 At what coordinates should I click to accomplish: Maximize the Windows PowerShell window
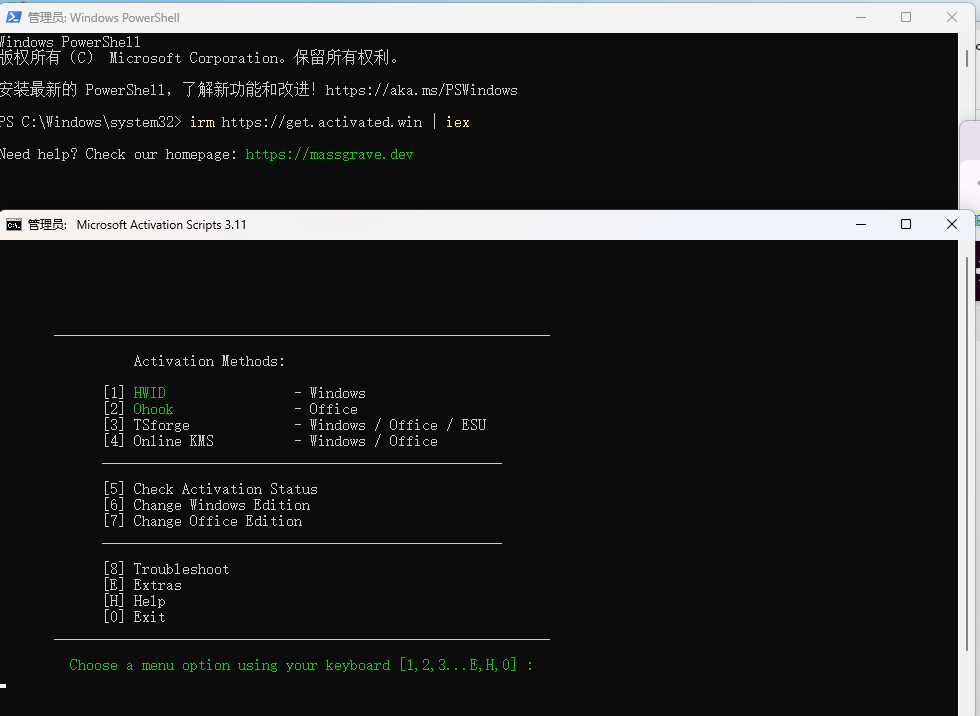906,17
